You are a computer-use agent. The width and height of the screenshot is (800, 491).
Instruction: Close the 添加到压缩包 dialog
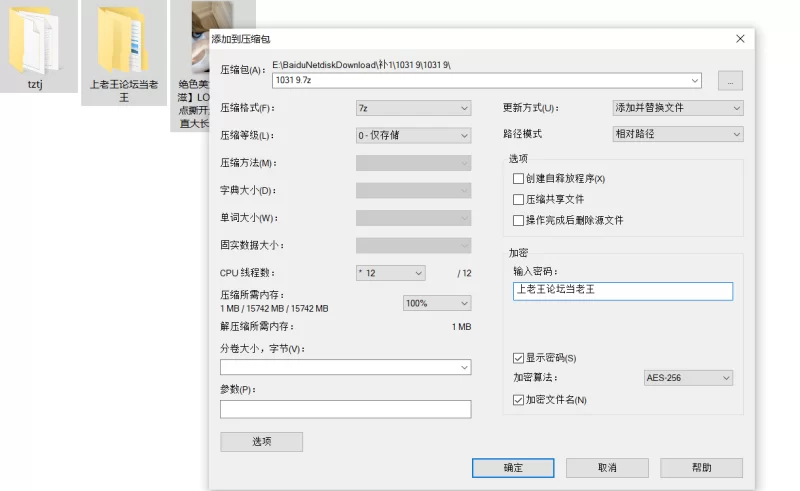[x=740, y=39]
